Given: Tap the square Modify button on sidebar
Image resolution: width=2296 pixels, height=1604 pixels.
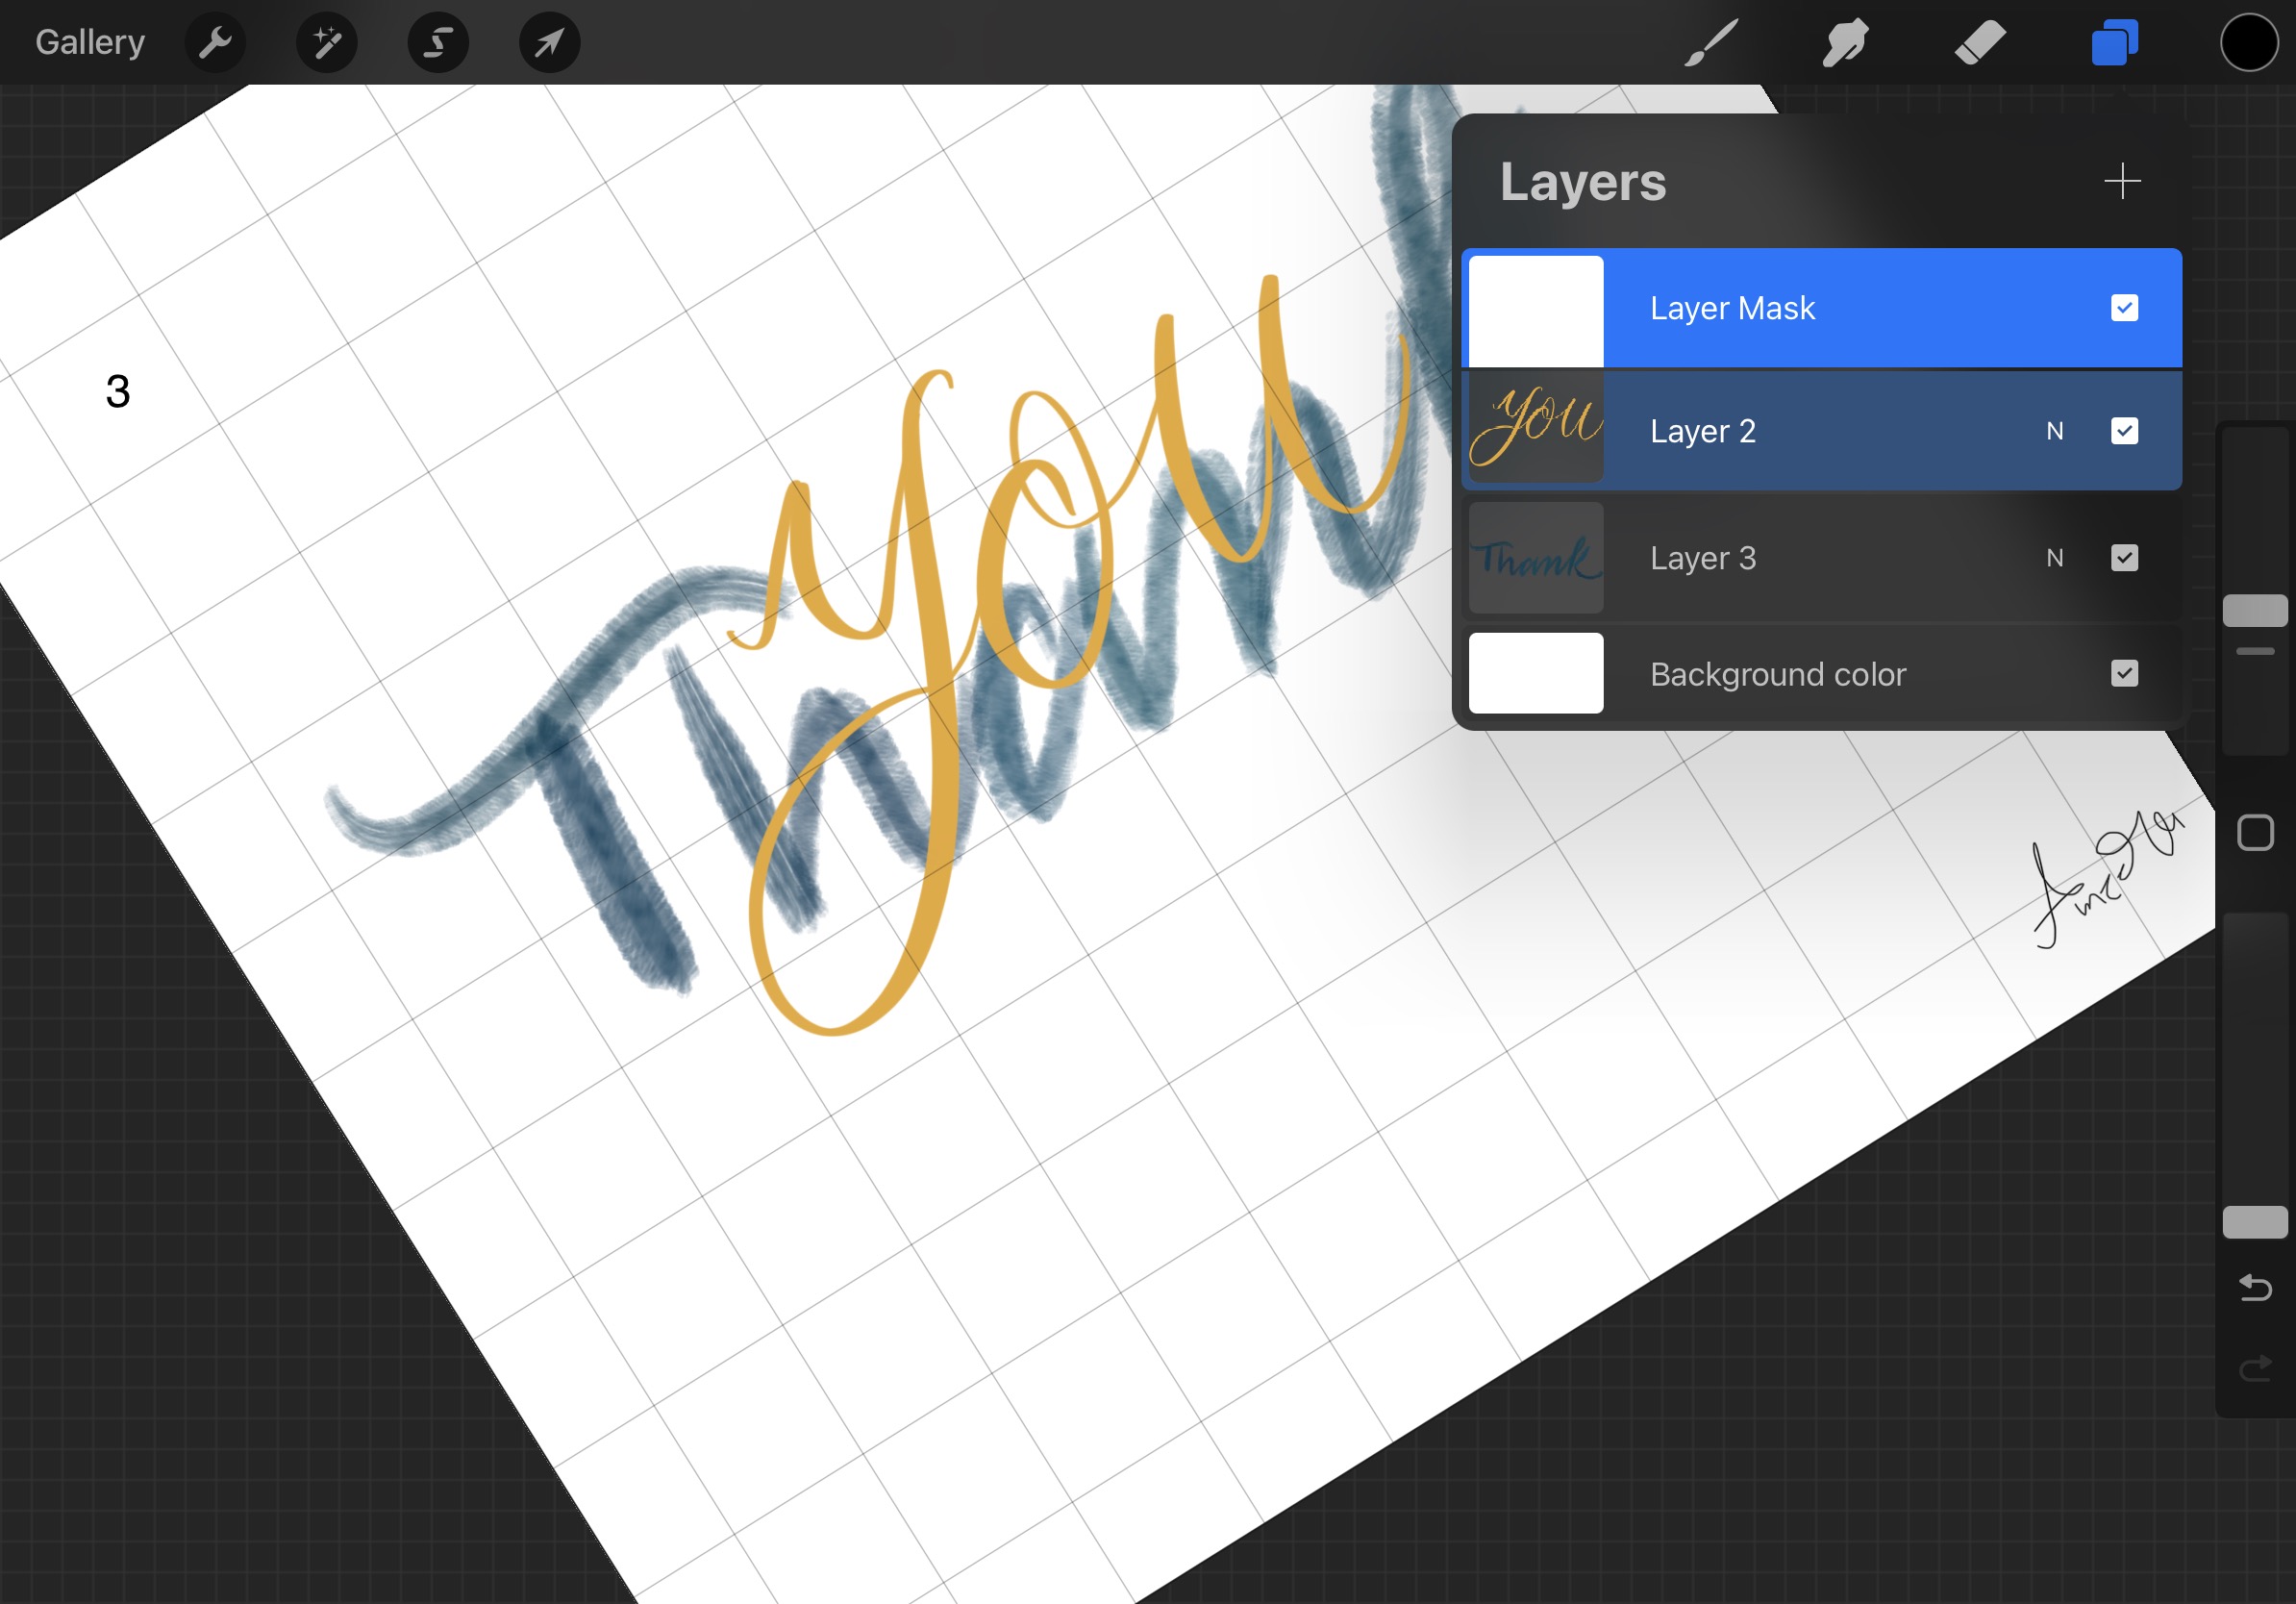Looking at the screenshot, I should click(2255, 833).
